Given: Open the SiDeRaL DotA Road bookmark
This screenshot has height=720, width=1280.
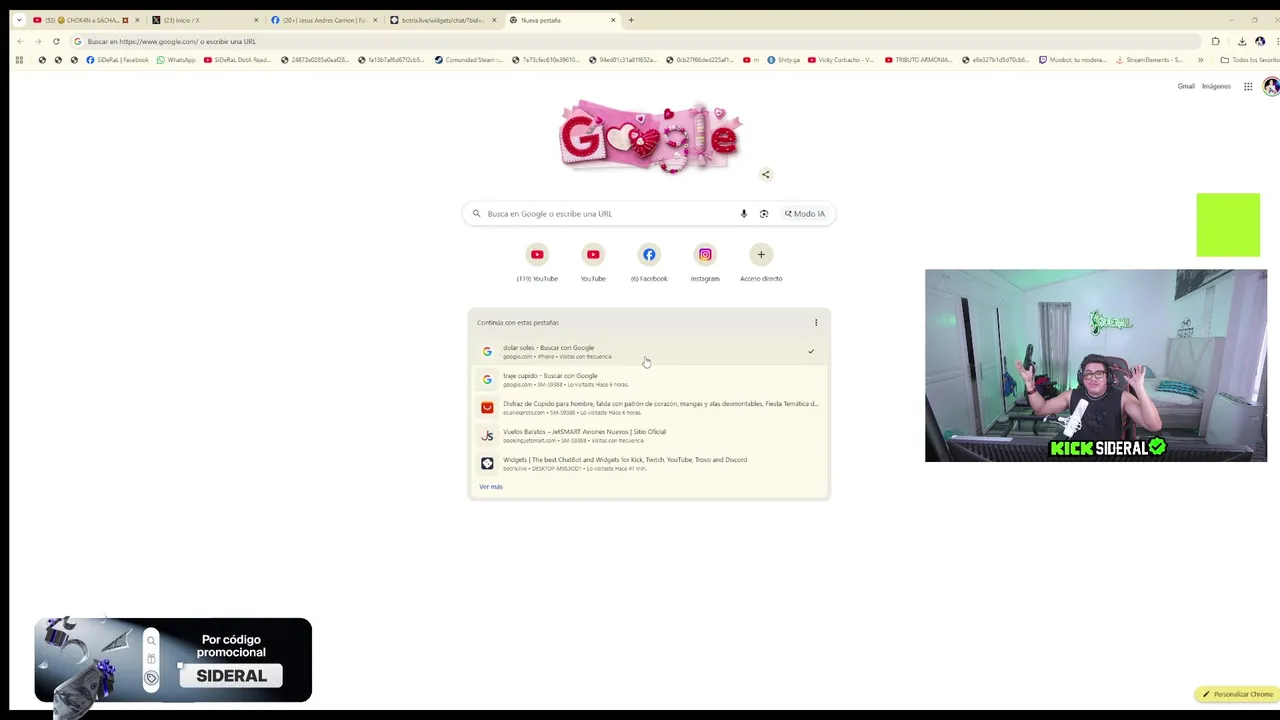Looking at the screenshot, I should (x=237, y=60).
